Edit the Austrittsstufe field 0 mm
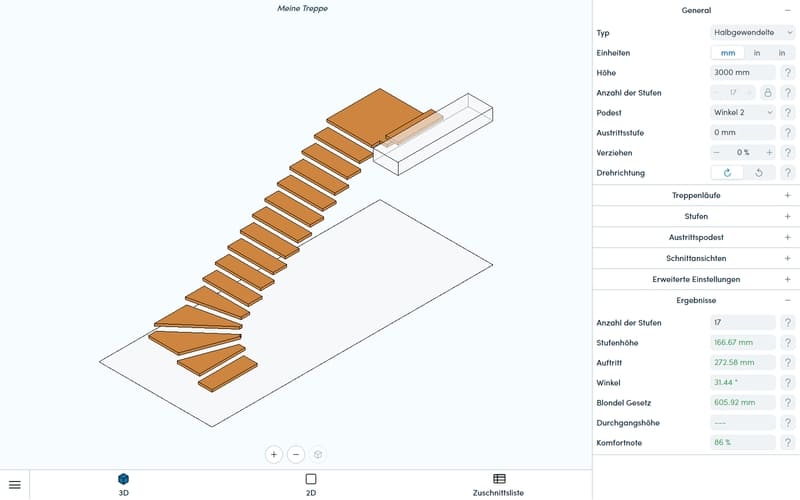 tap(743, 133)
